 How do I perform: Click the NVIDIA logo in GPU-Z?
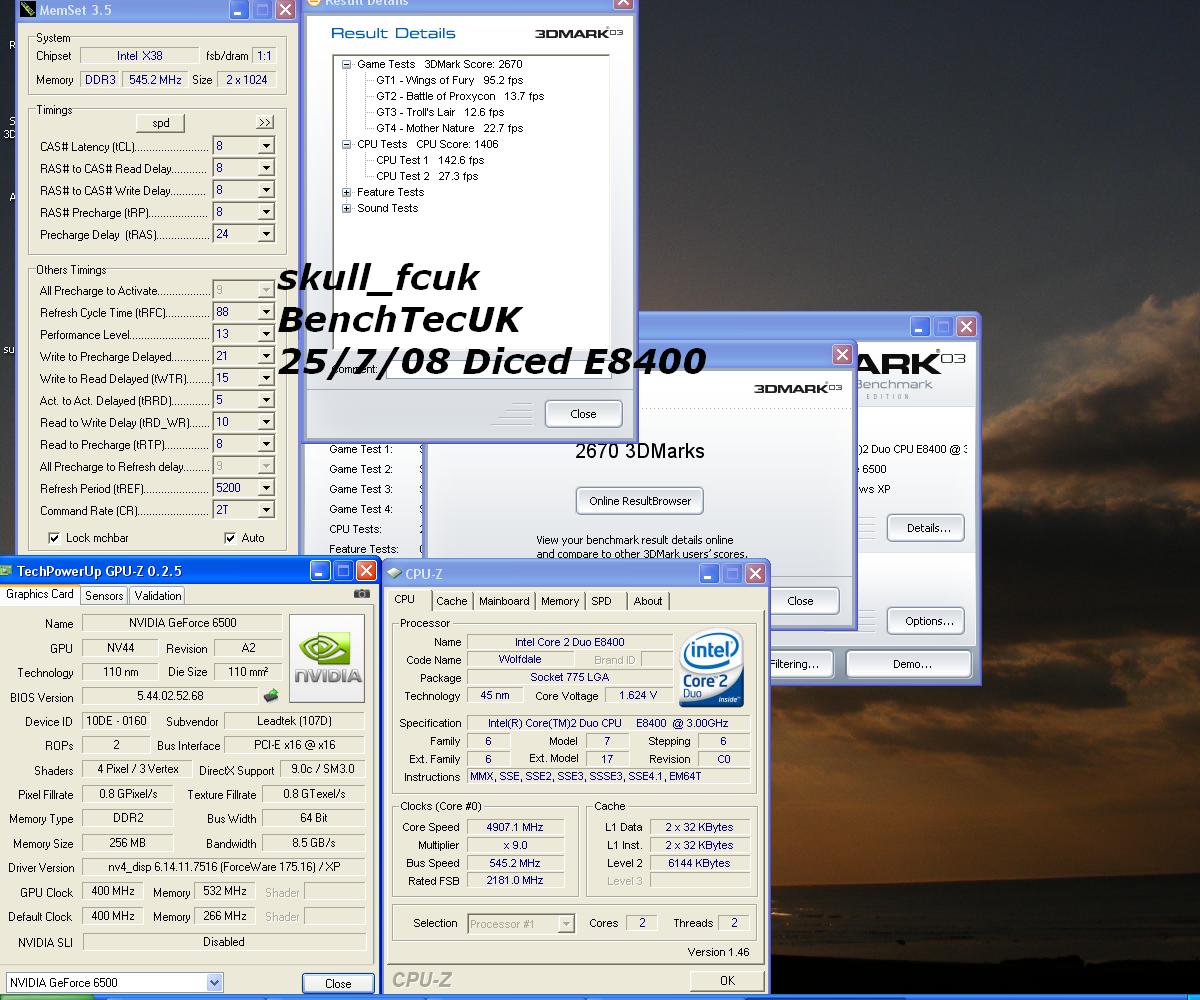(x=327, y=657)
